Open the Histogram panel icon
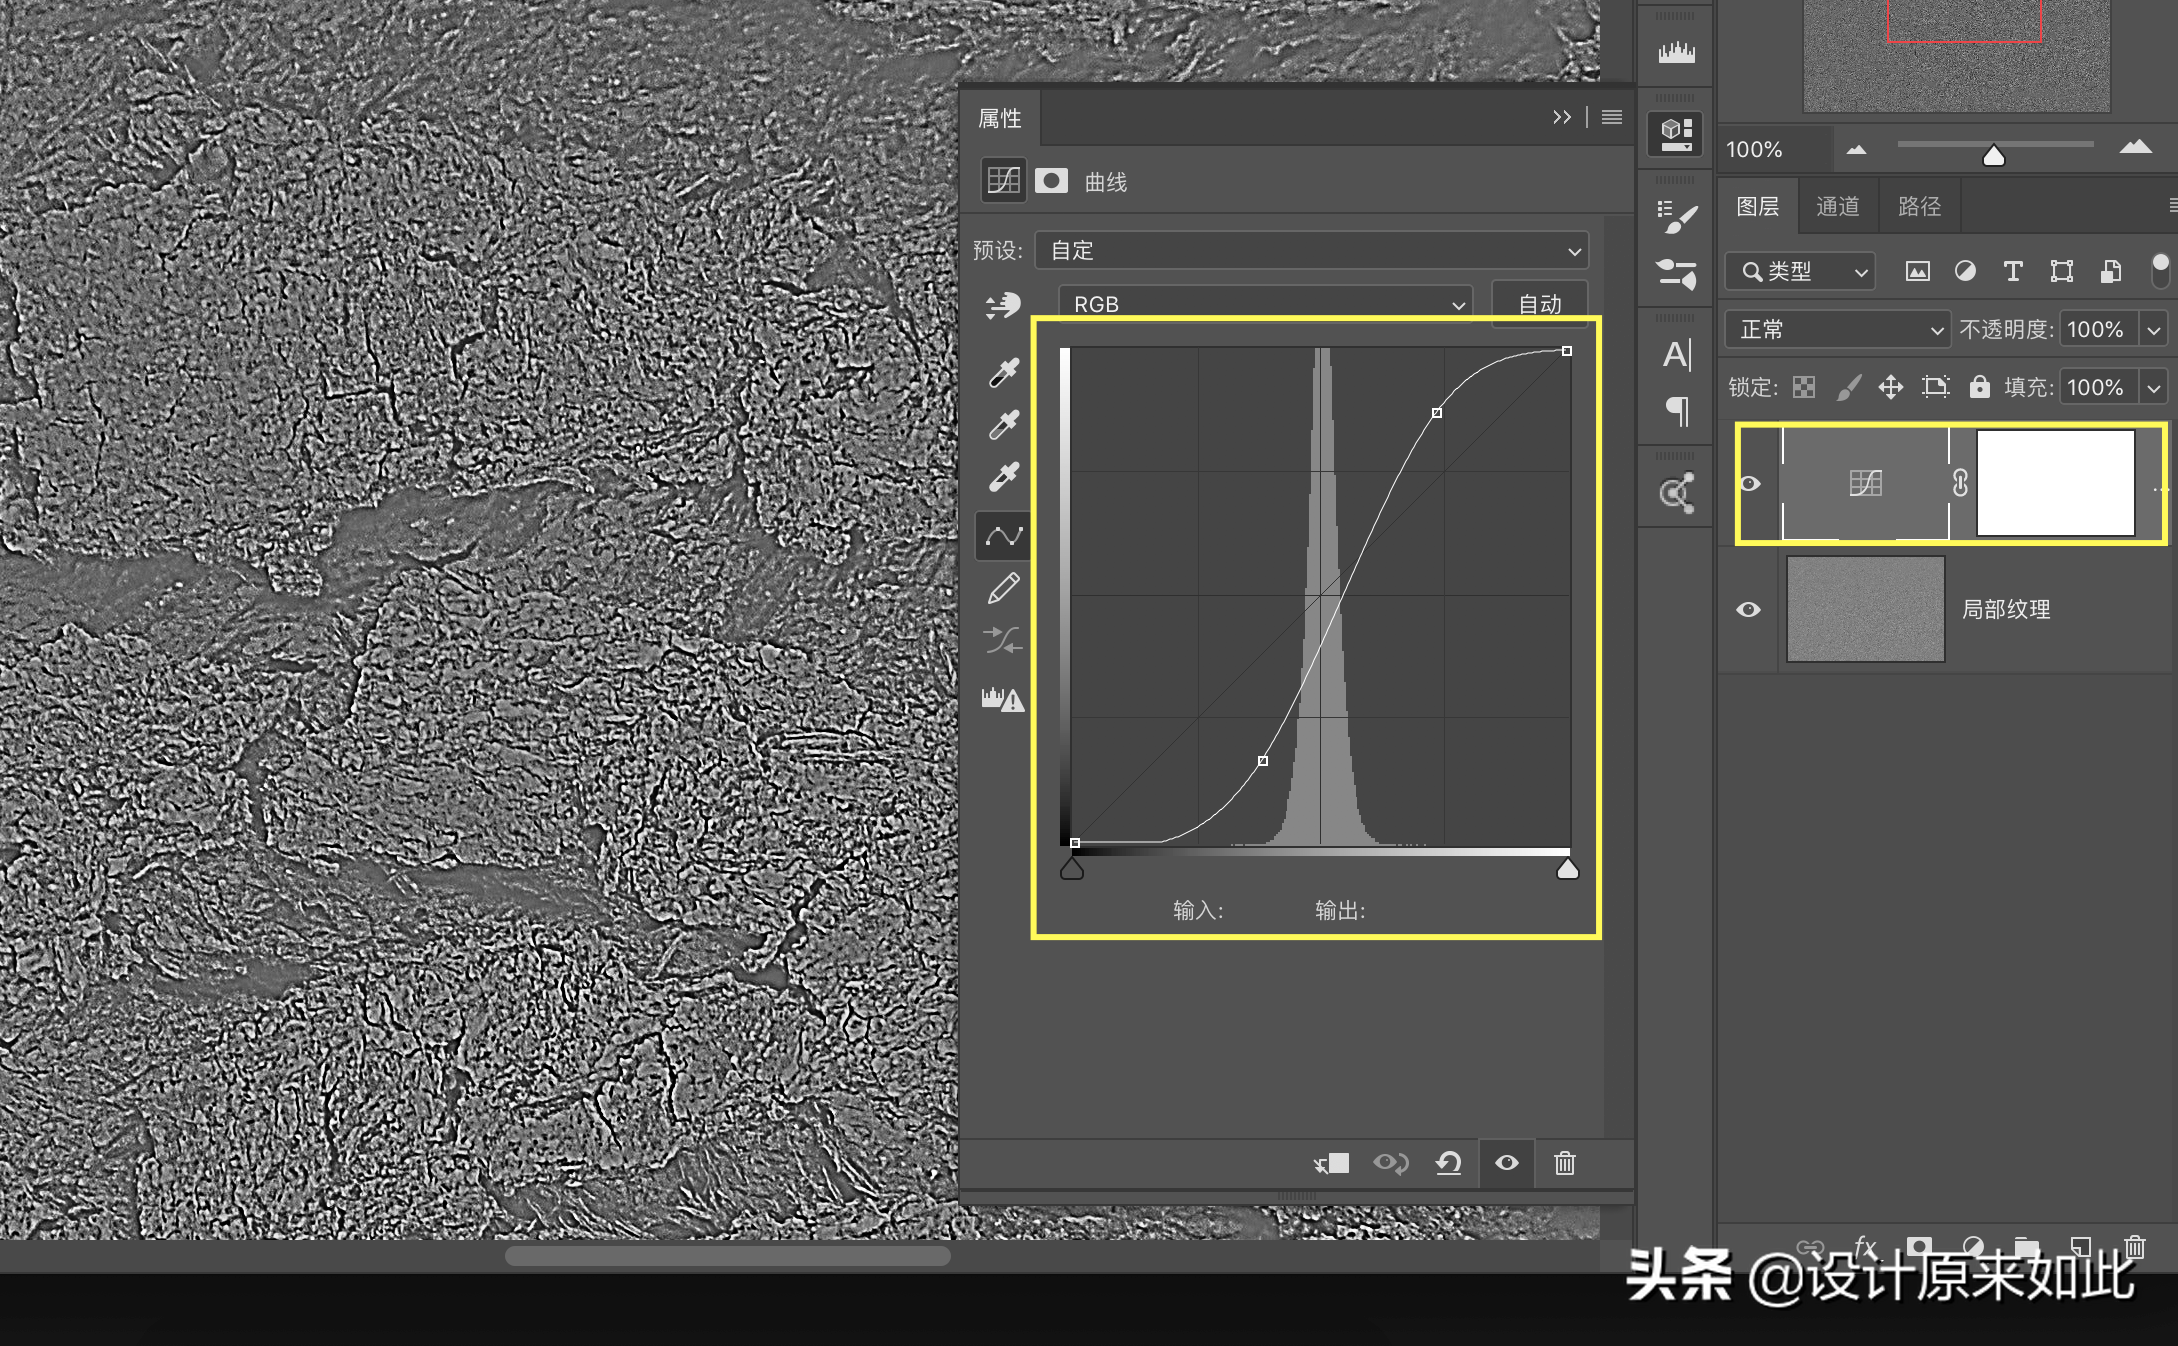The image size is (2178, 1346). 1676,52
